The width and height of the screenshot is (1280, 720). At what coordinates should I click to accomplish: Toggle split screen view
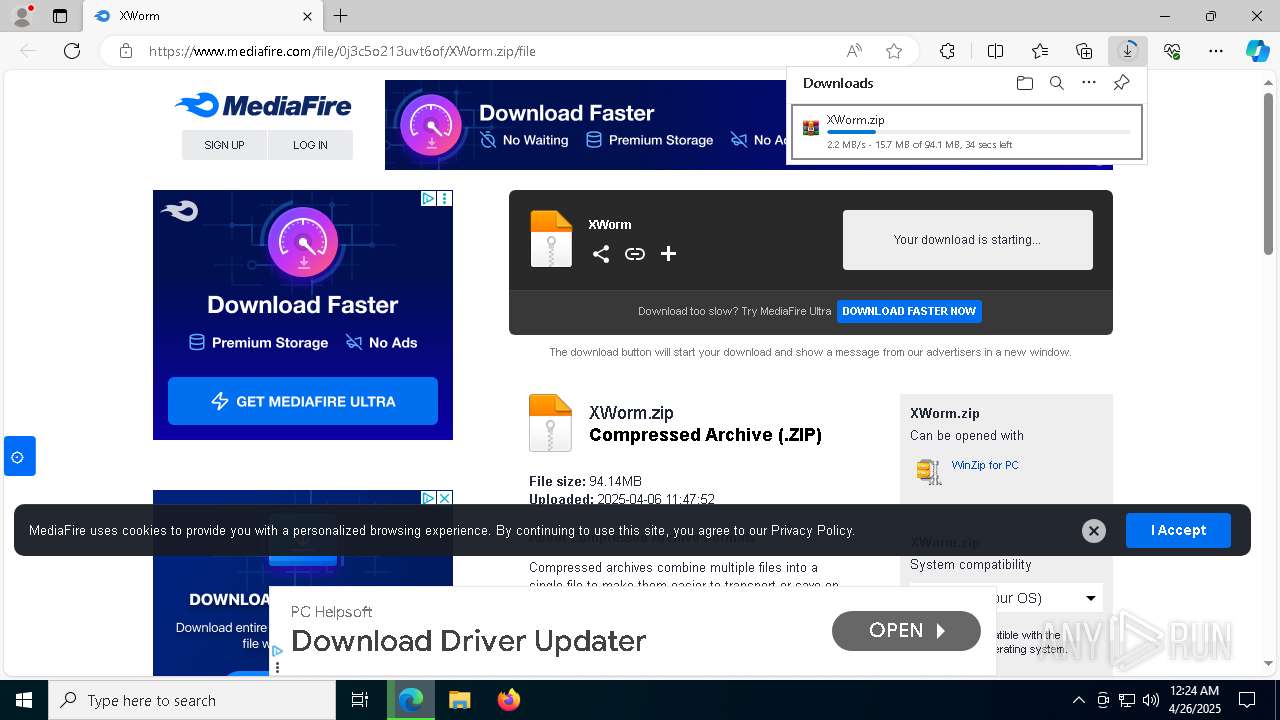point(995,51)
